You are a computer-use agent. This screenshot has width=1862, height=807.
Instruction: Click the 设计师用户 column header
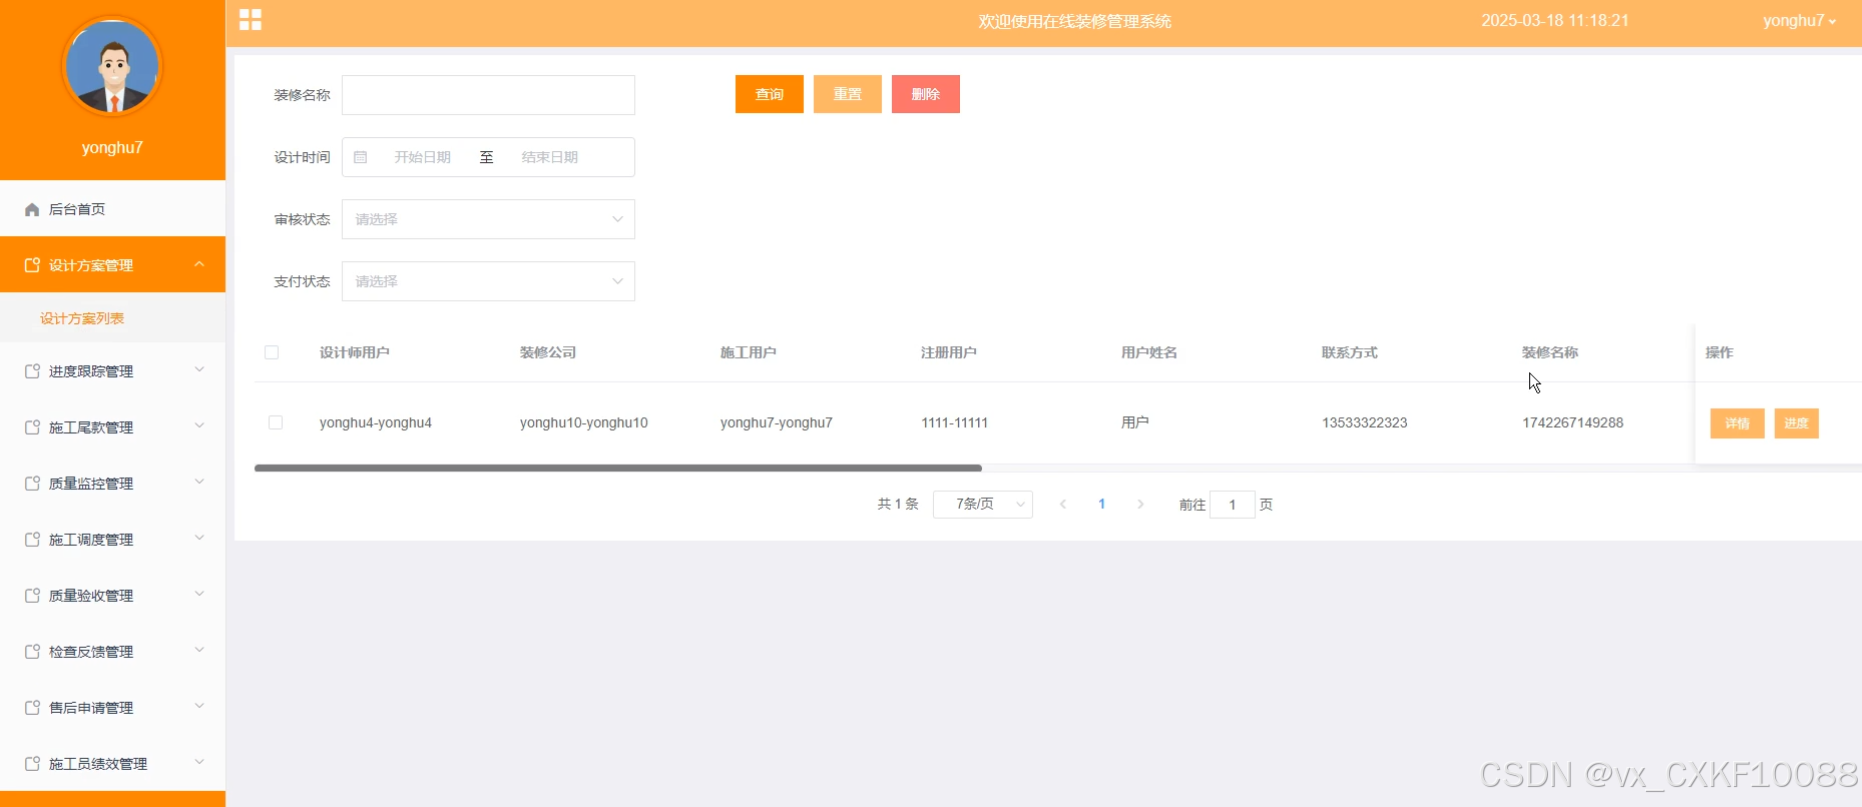click(354, 352)
